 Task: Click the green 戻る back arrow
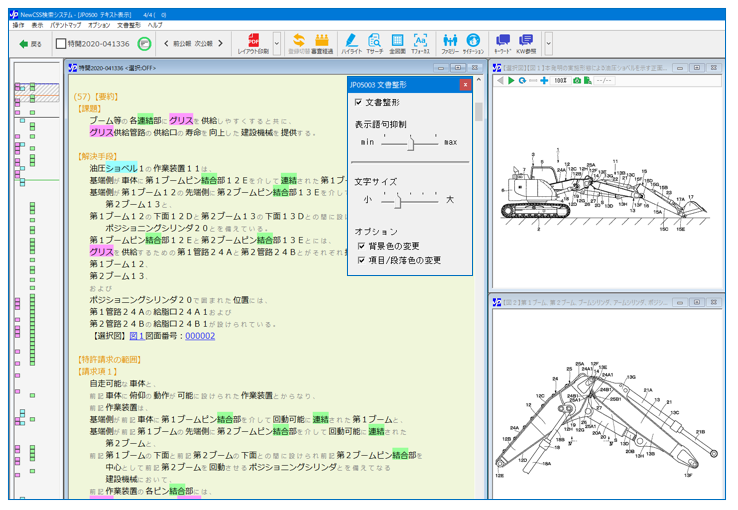pos(24,44)
